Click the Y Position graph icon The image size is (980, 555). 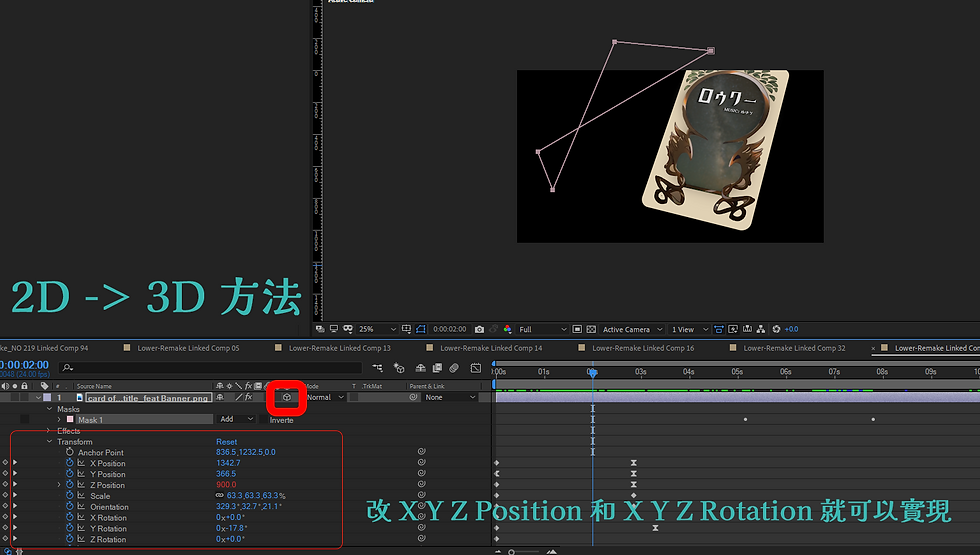(81, 474)
